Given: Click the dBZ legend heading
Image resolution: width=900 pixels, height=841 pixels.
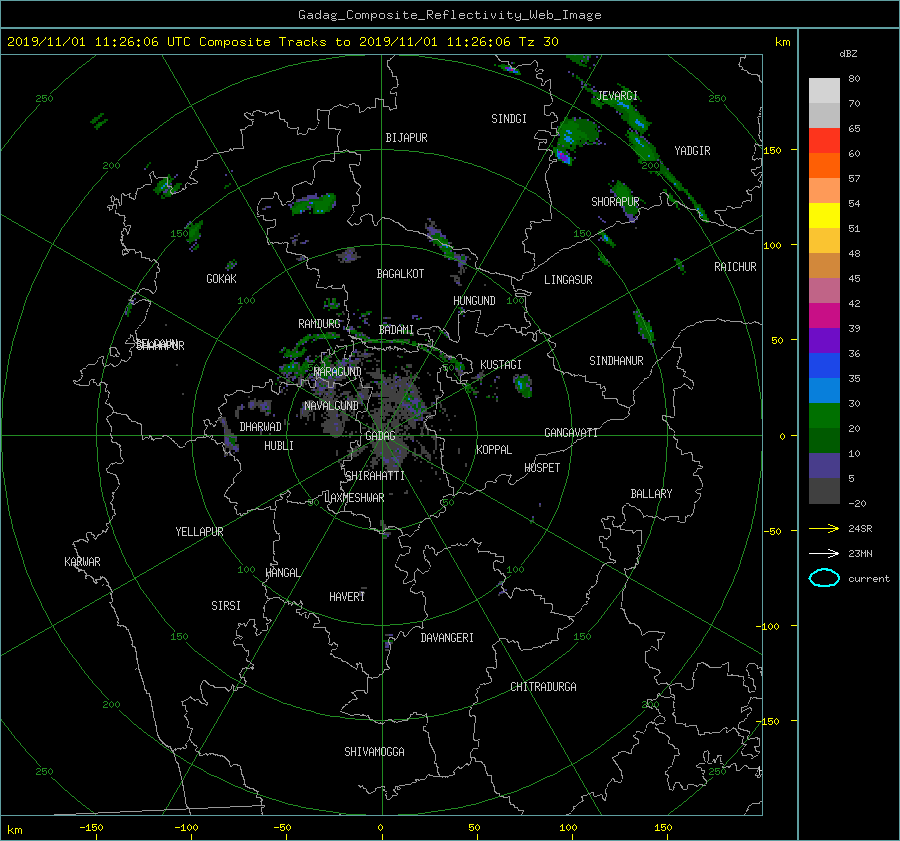Looking at the screenshot, I should pos(848,54).
